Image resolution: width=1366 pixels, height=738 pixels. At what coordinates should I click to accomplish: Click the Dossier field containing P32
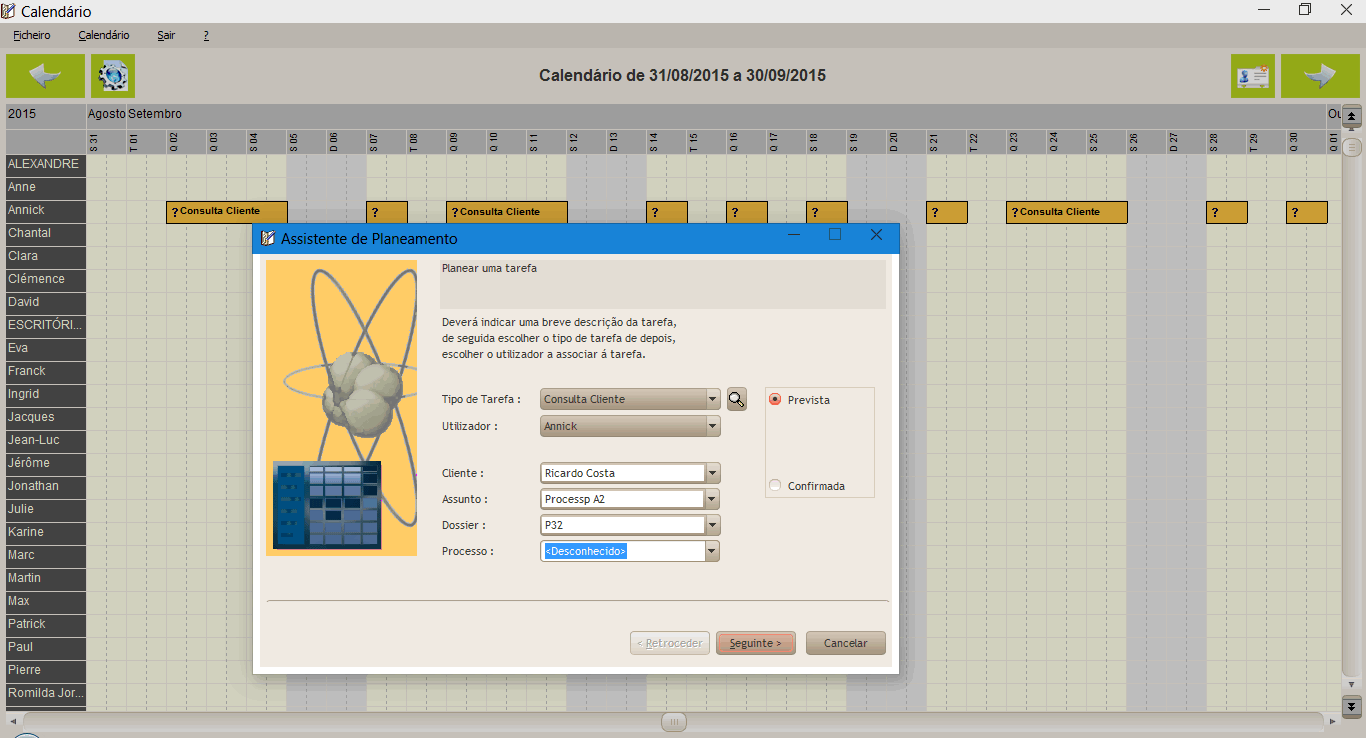[x=622, y=525]
